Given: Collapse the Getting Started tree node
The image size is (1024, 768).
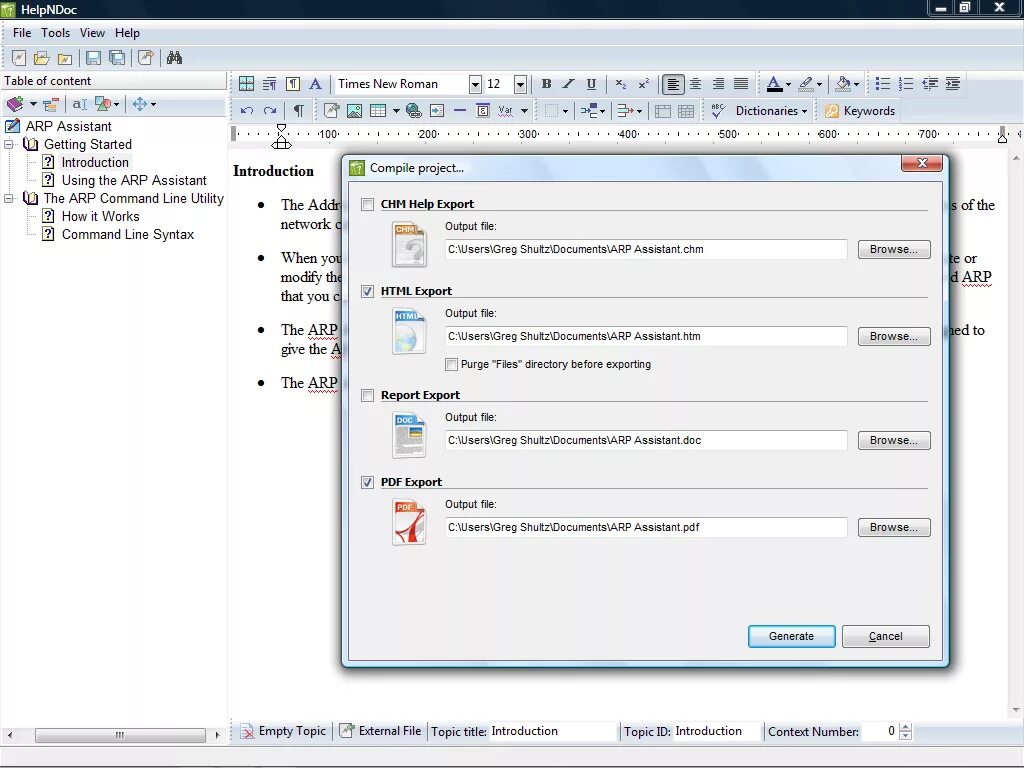Looking at the screenshot, I should tap(9, 144).
